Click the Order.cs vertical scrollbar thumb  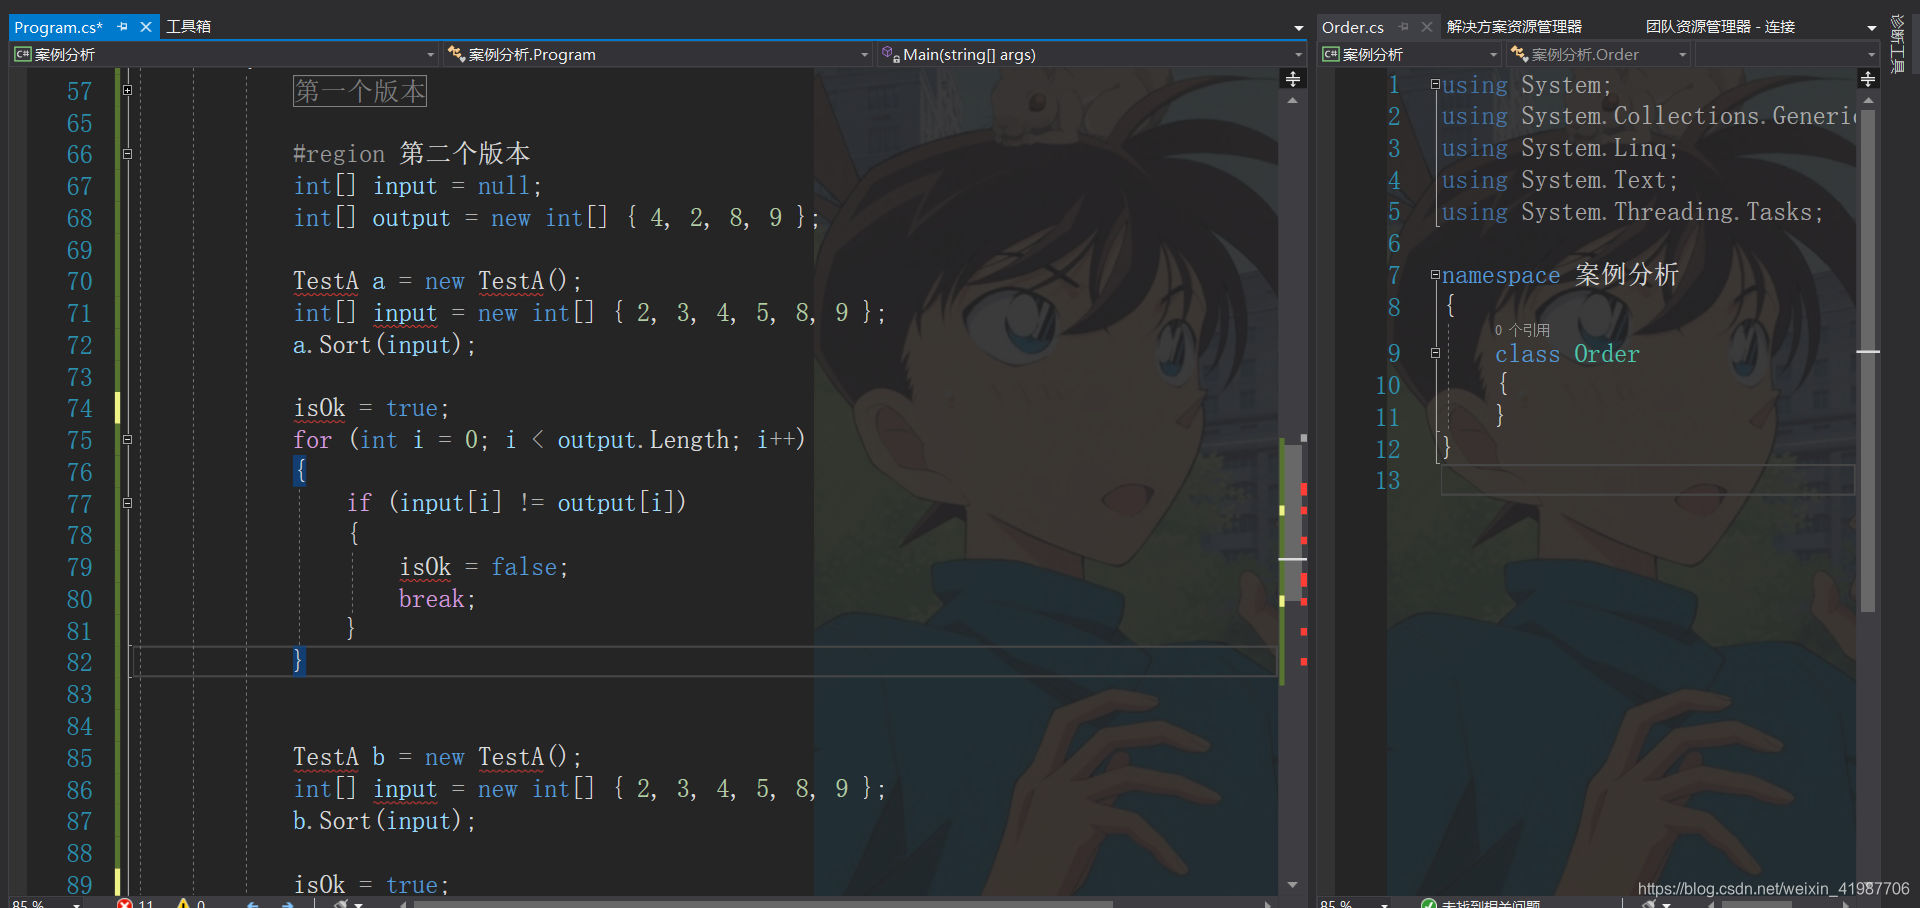coord(1868,360)
